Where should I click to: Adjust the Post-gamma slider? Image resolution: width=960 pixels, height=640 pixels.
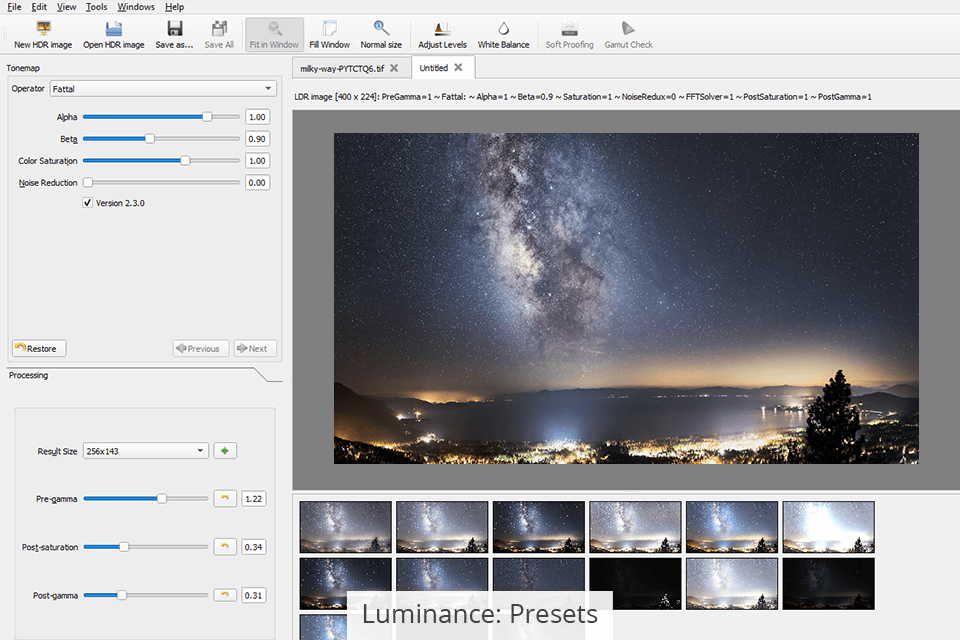[146, 595]
